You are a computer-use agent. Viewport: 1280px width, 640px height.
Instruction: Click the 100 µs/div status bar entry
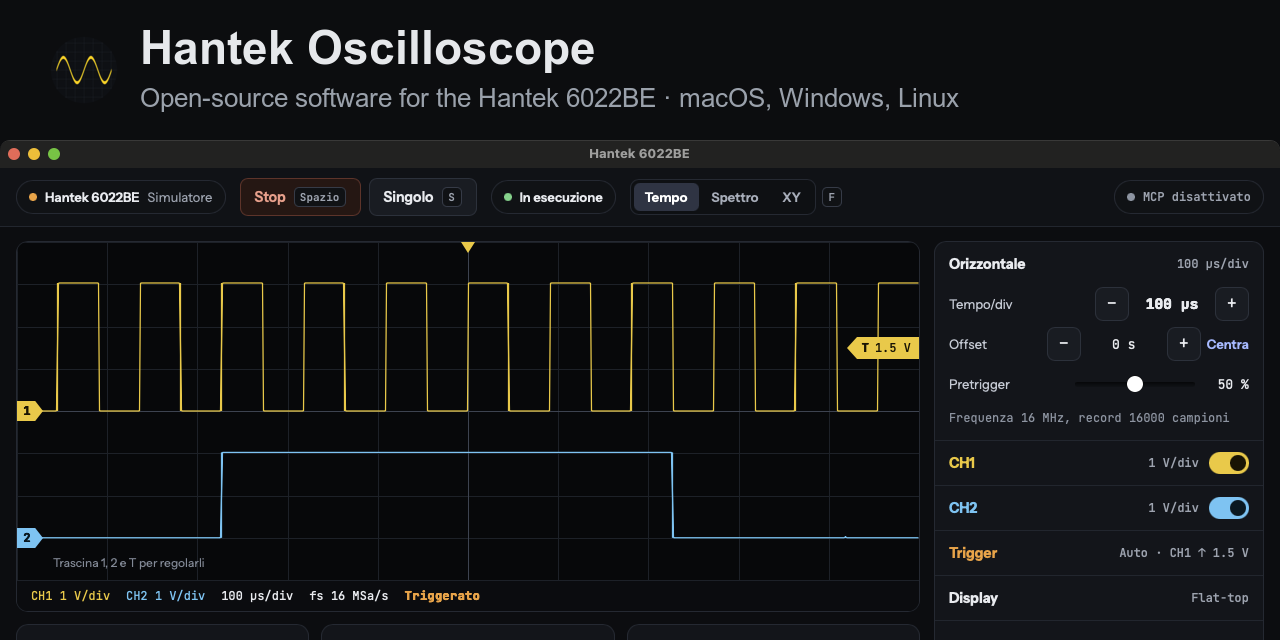(x=257, y=596)
